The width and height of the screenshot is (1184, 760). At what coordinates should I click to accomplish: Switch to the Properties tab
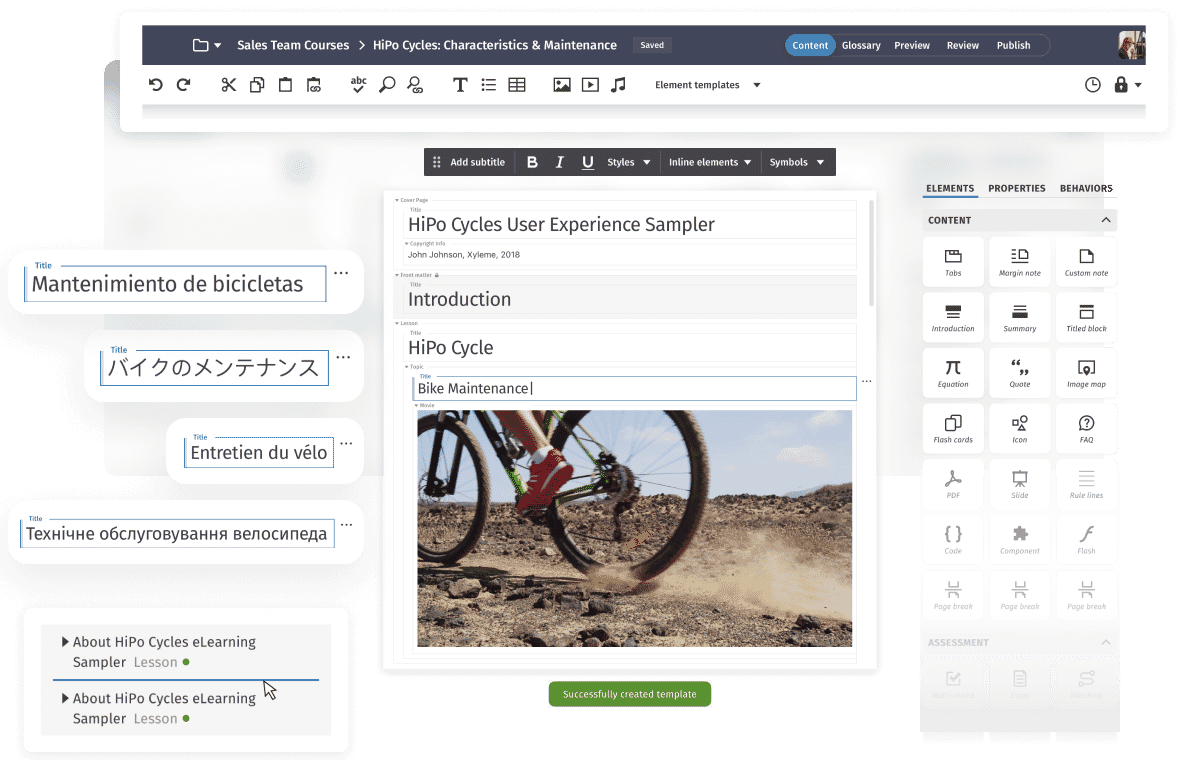click(1016, 188)
